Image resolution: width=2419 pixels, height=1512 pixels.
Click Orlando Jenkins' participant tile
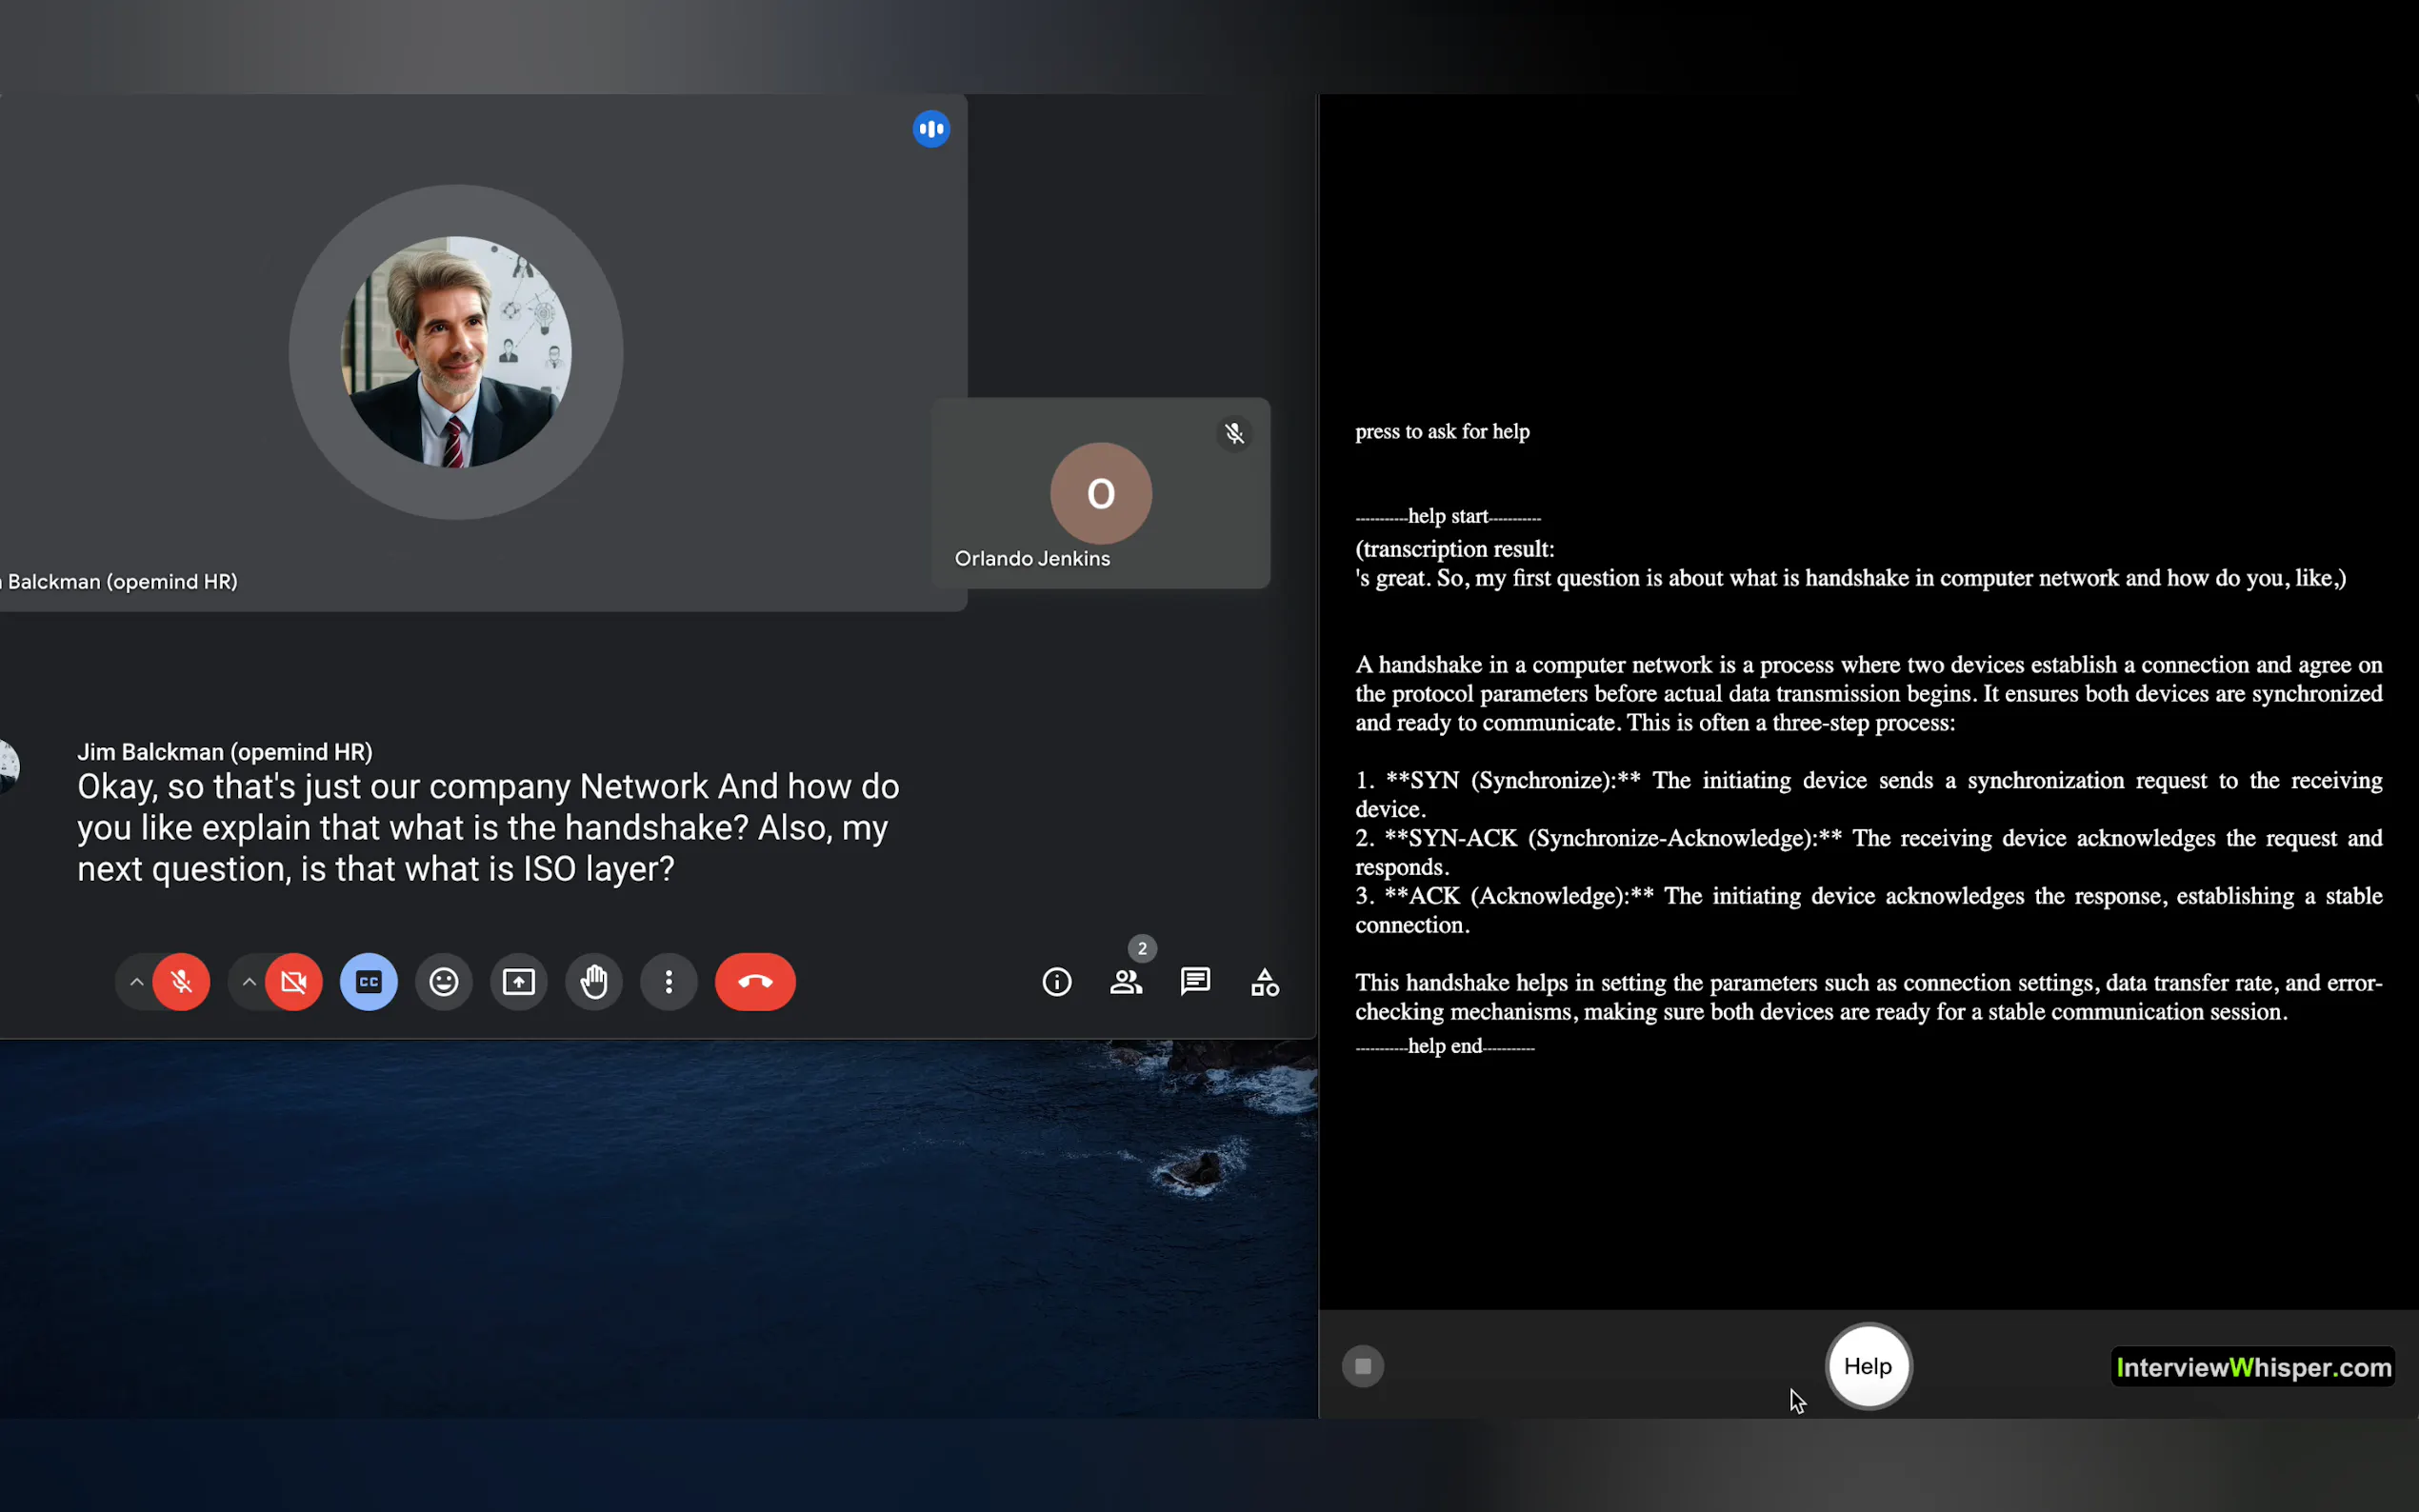click(x=1100, y=494)
